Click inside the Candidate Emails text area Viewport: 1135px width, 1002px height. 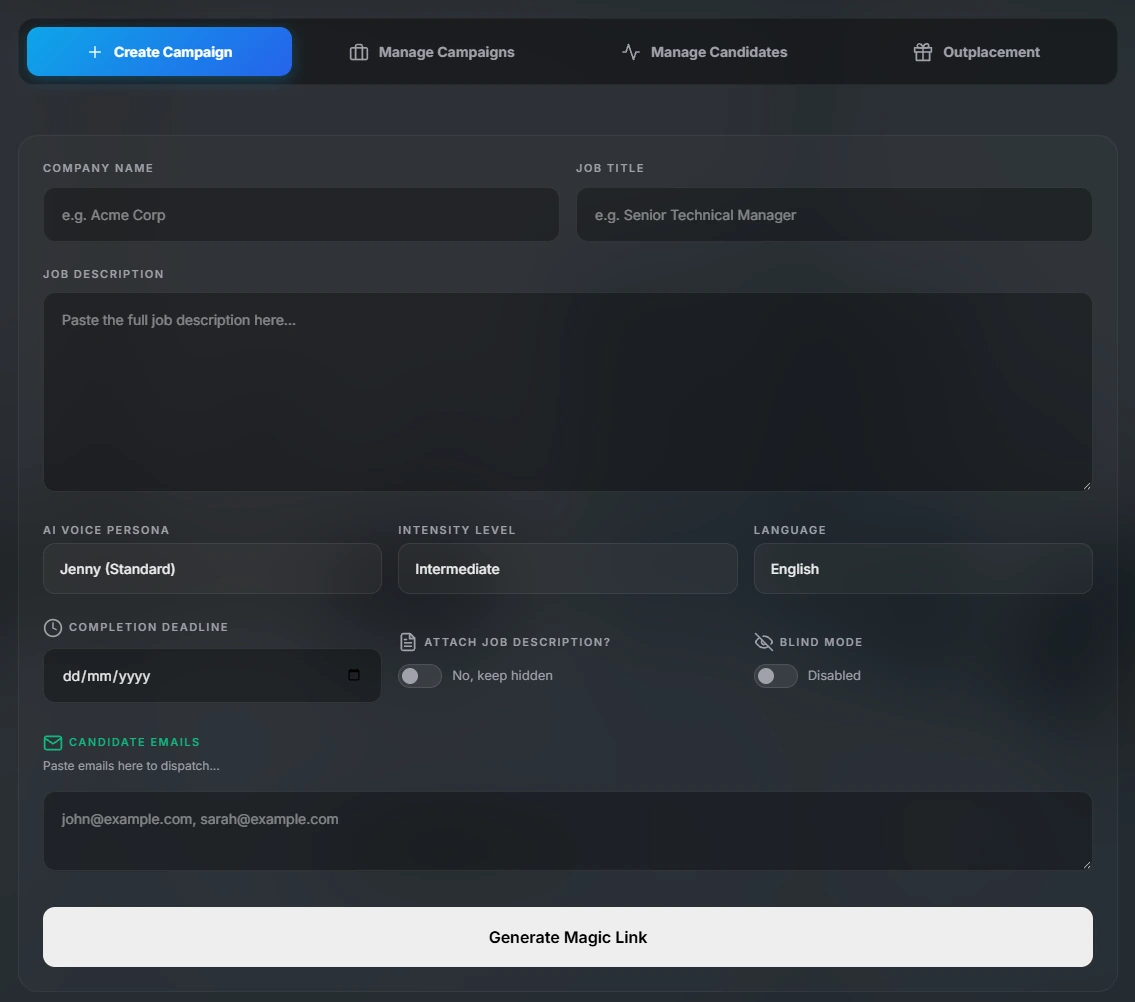(568, 831)
